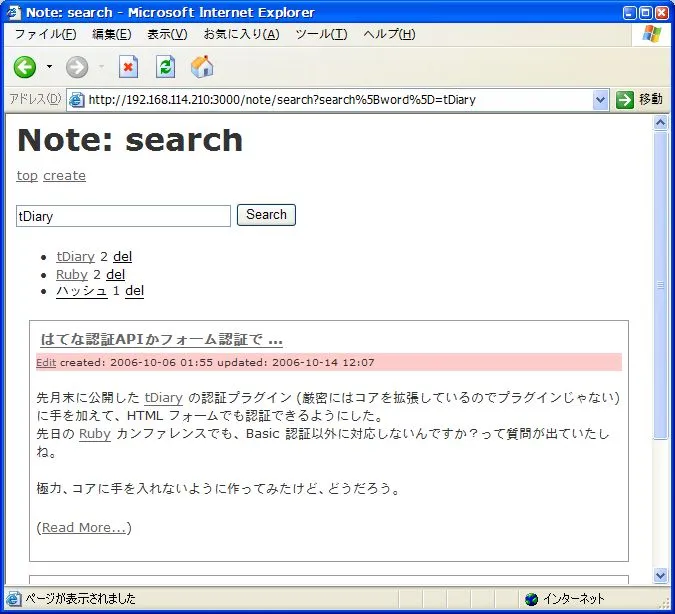Screen dimensions: 675x614
Task: Click the アドレス(D) label
Action: 35,100
